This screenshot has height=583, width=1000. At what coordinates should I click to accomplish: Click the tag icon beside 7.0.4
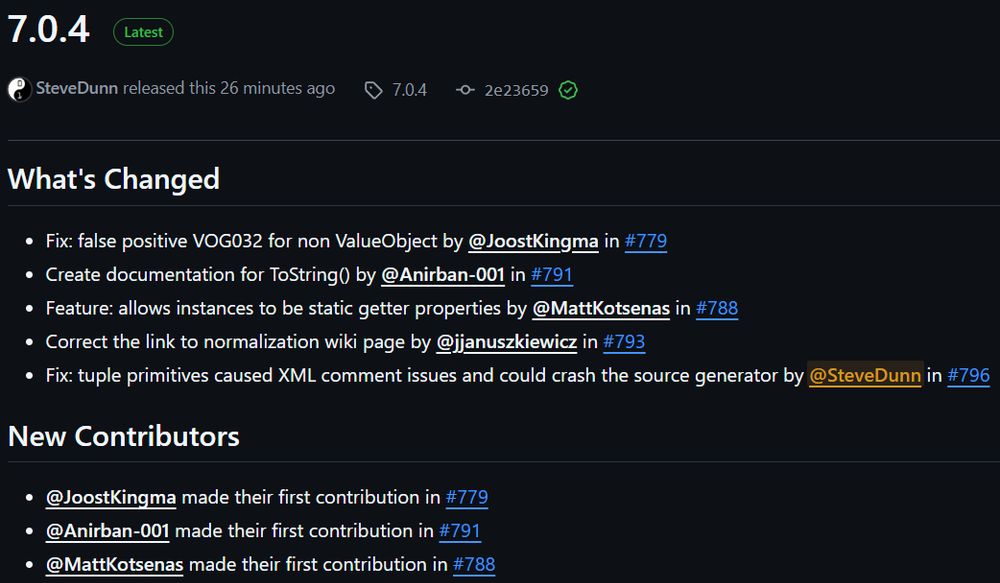tap(373, 90)
